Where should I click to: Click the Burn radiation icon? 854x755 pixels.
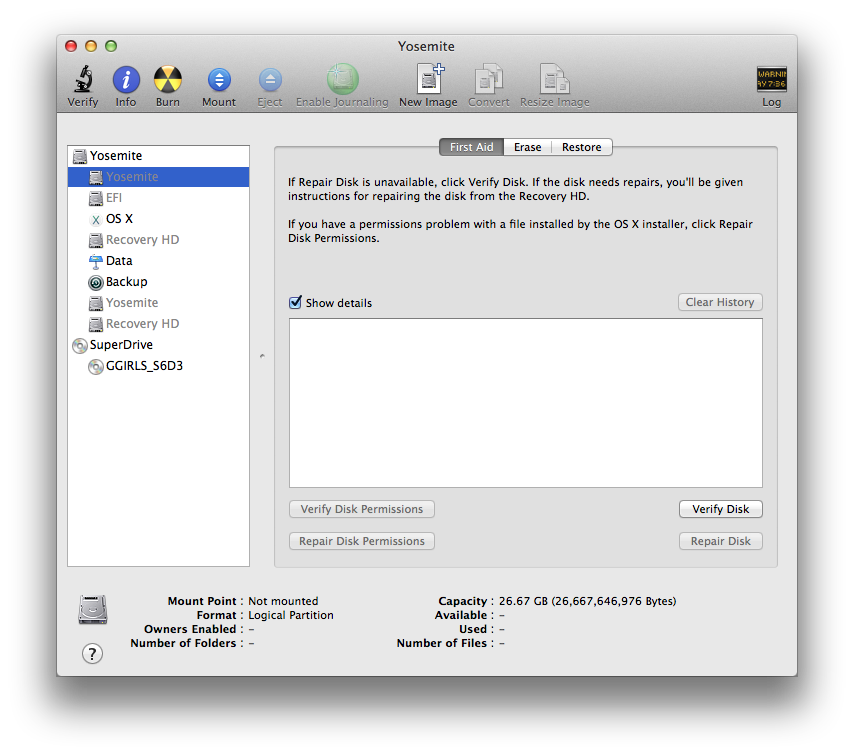click(x=168, y=80)
